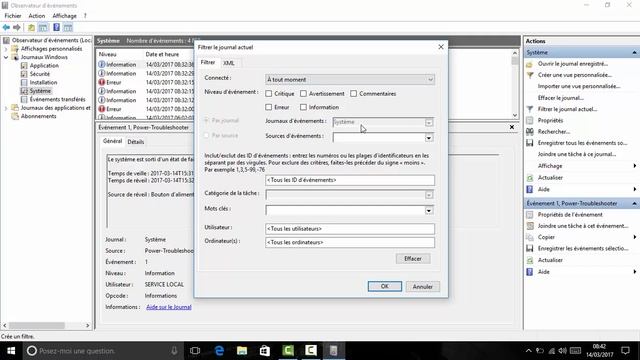Open Événements transférés in tree
The height and width of the screenshot is (360, 640).
(x=58, y=99)
